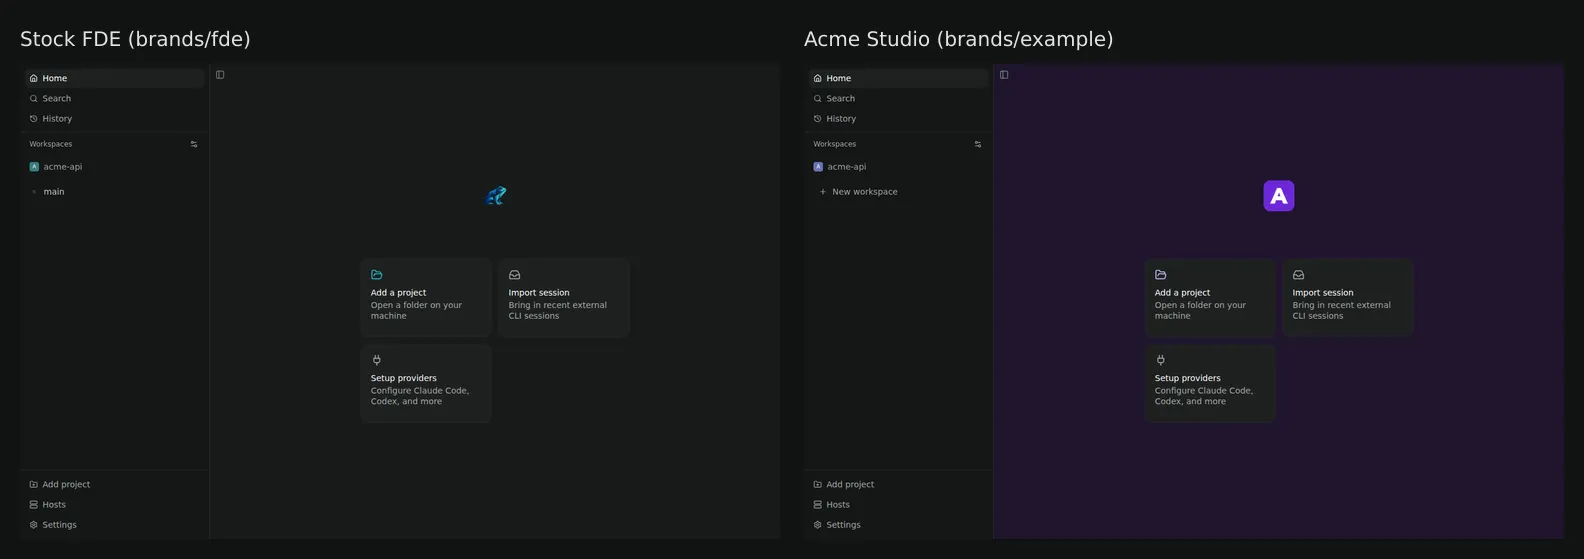Click Hosts server icon in Stock FDE
The image size is (1584, 559).
coord(34,504)
